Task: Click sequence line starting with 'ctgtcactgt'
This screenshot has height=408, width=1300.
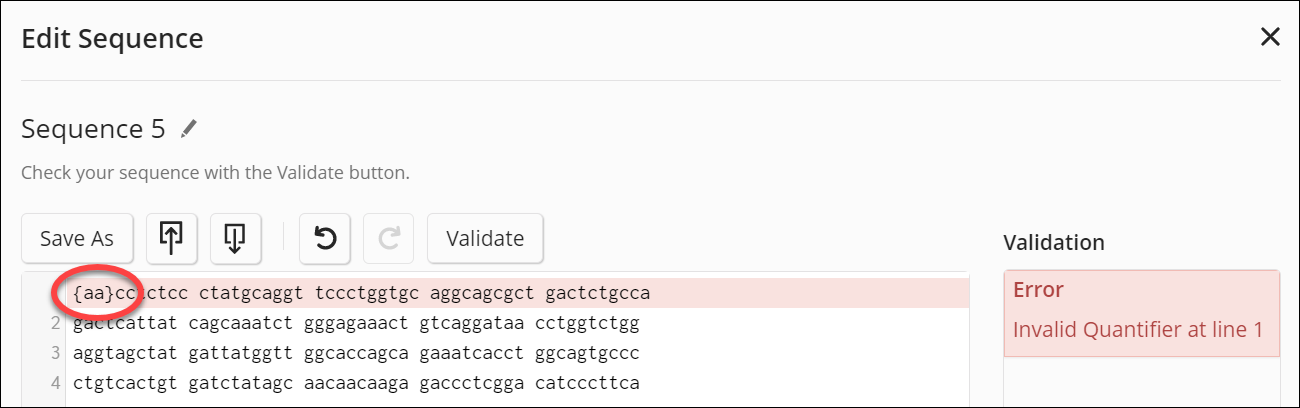Action: (355, 384)
